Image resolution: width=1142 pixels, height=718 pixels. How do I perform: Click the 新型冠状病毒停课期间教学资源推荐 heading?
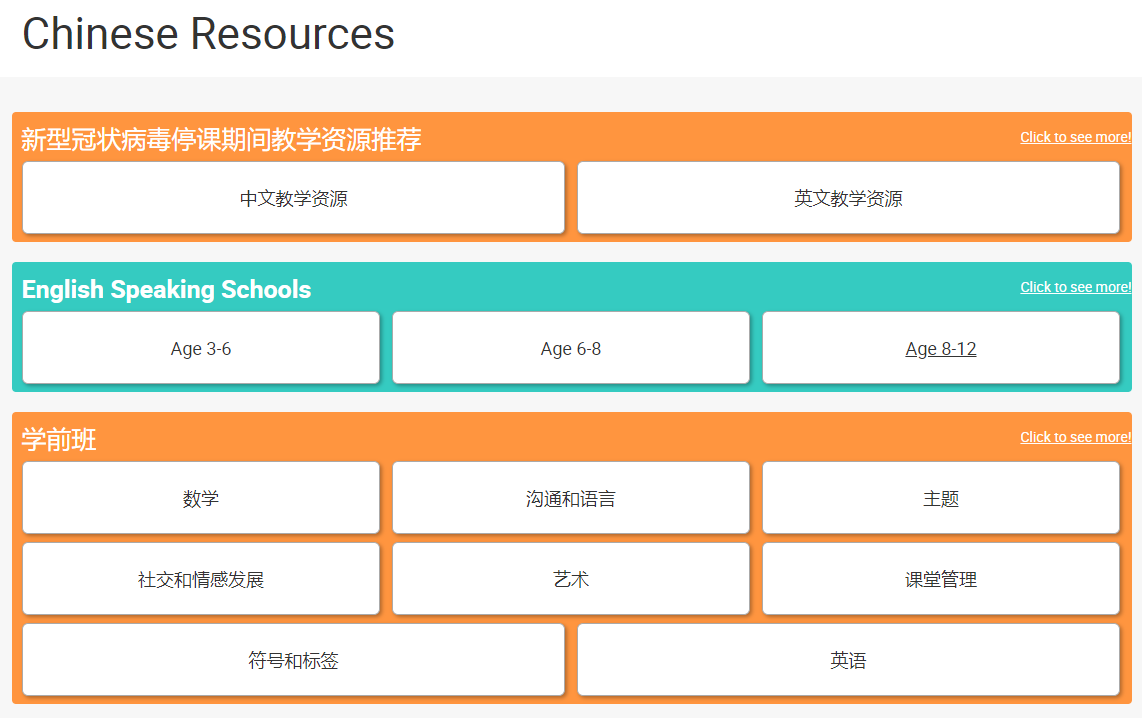[x=221, y=139]
